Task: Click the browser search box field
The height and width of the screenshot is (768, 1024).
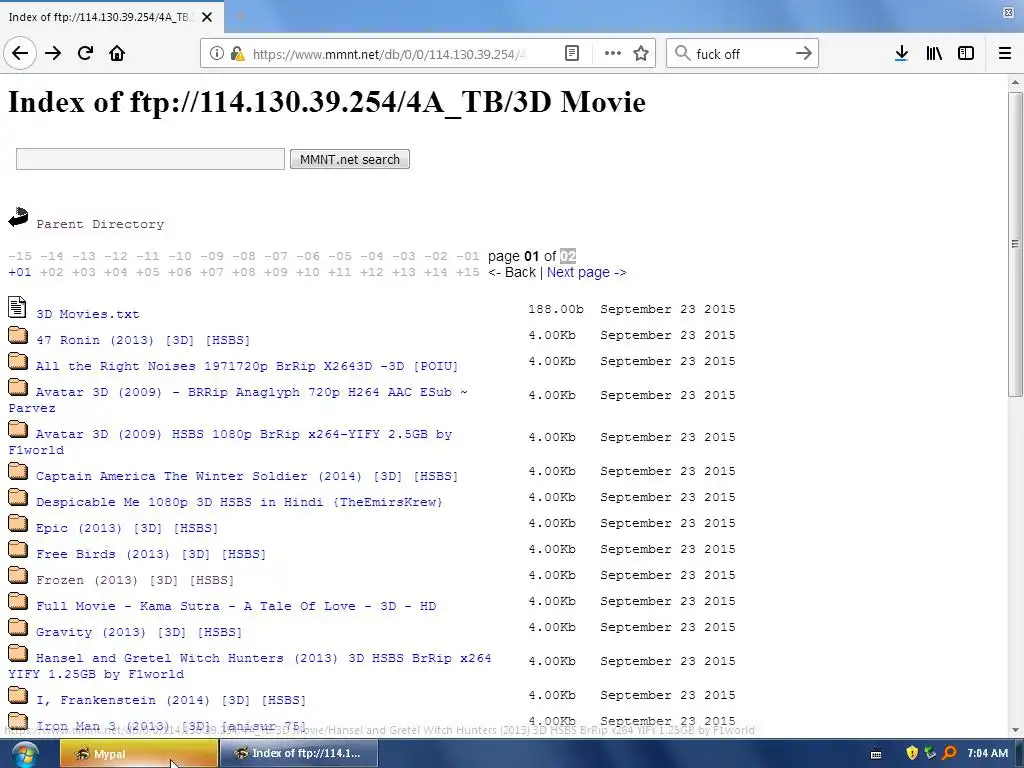Action: point(743,54)
